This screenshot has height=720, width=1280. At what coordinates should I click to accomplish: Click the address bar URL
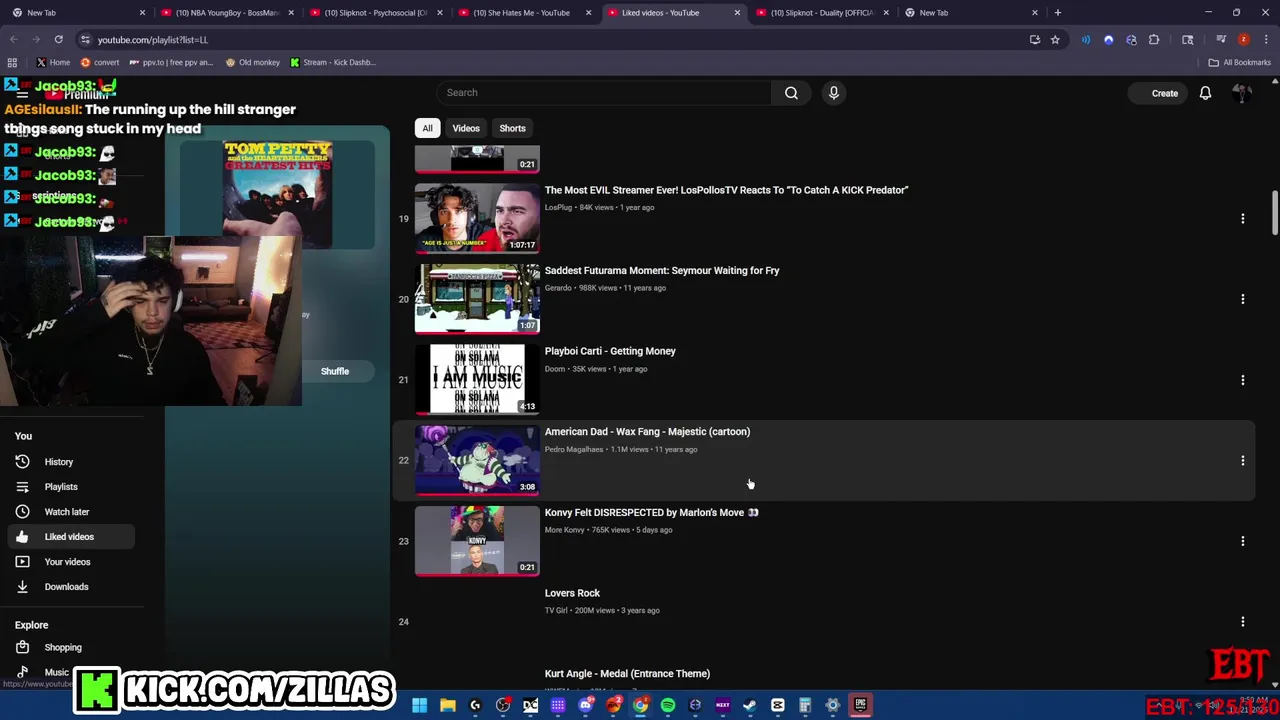pyautogui.click(x=153, y=39)
